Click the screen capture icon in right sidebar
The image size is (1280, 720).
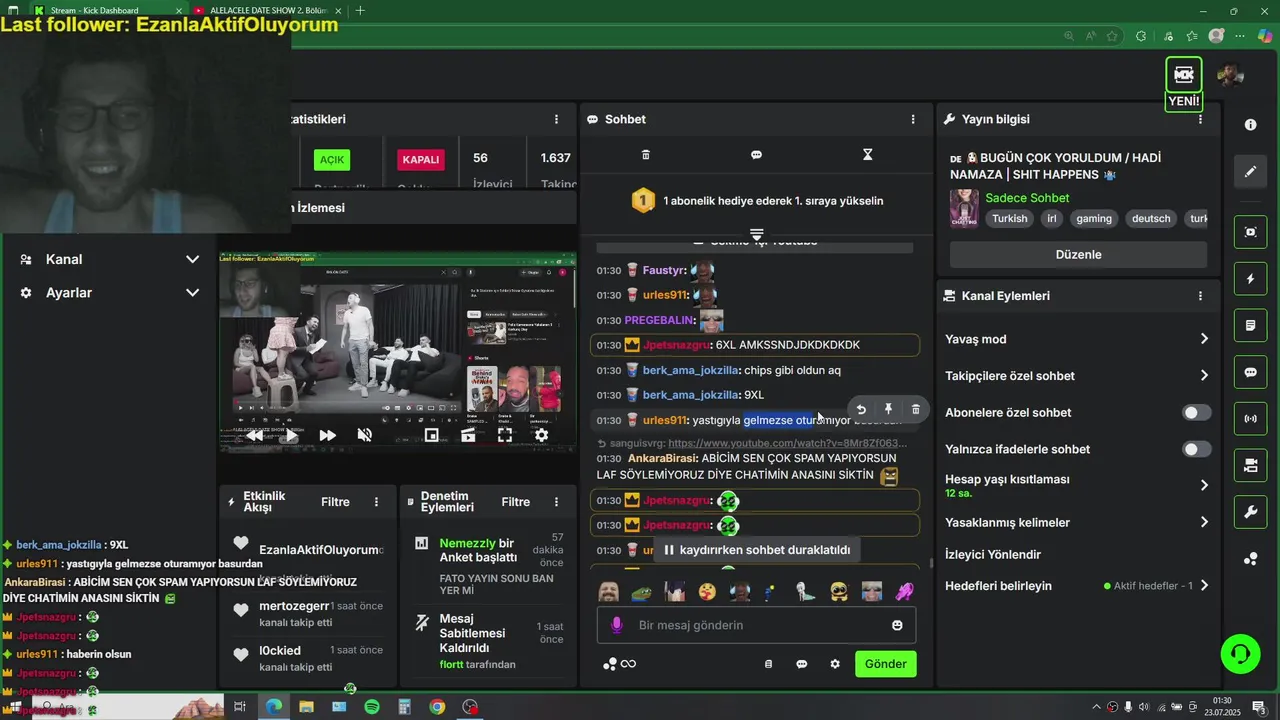pos(1250,232)
